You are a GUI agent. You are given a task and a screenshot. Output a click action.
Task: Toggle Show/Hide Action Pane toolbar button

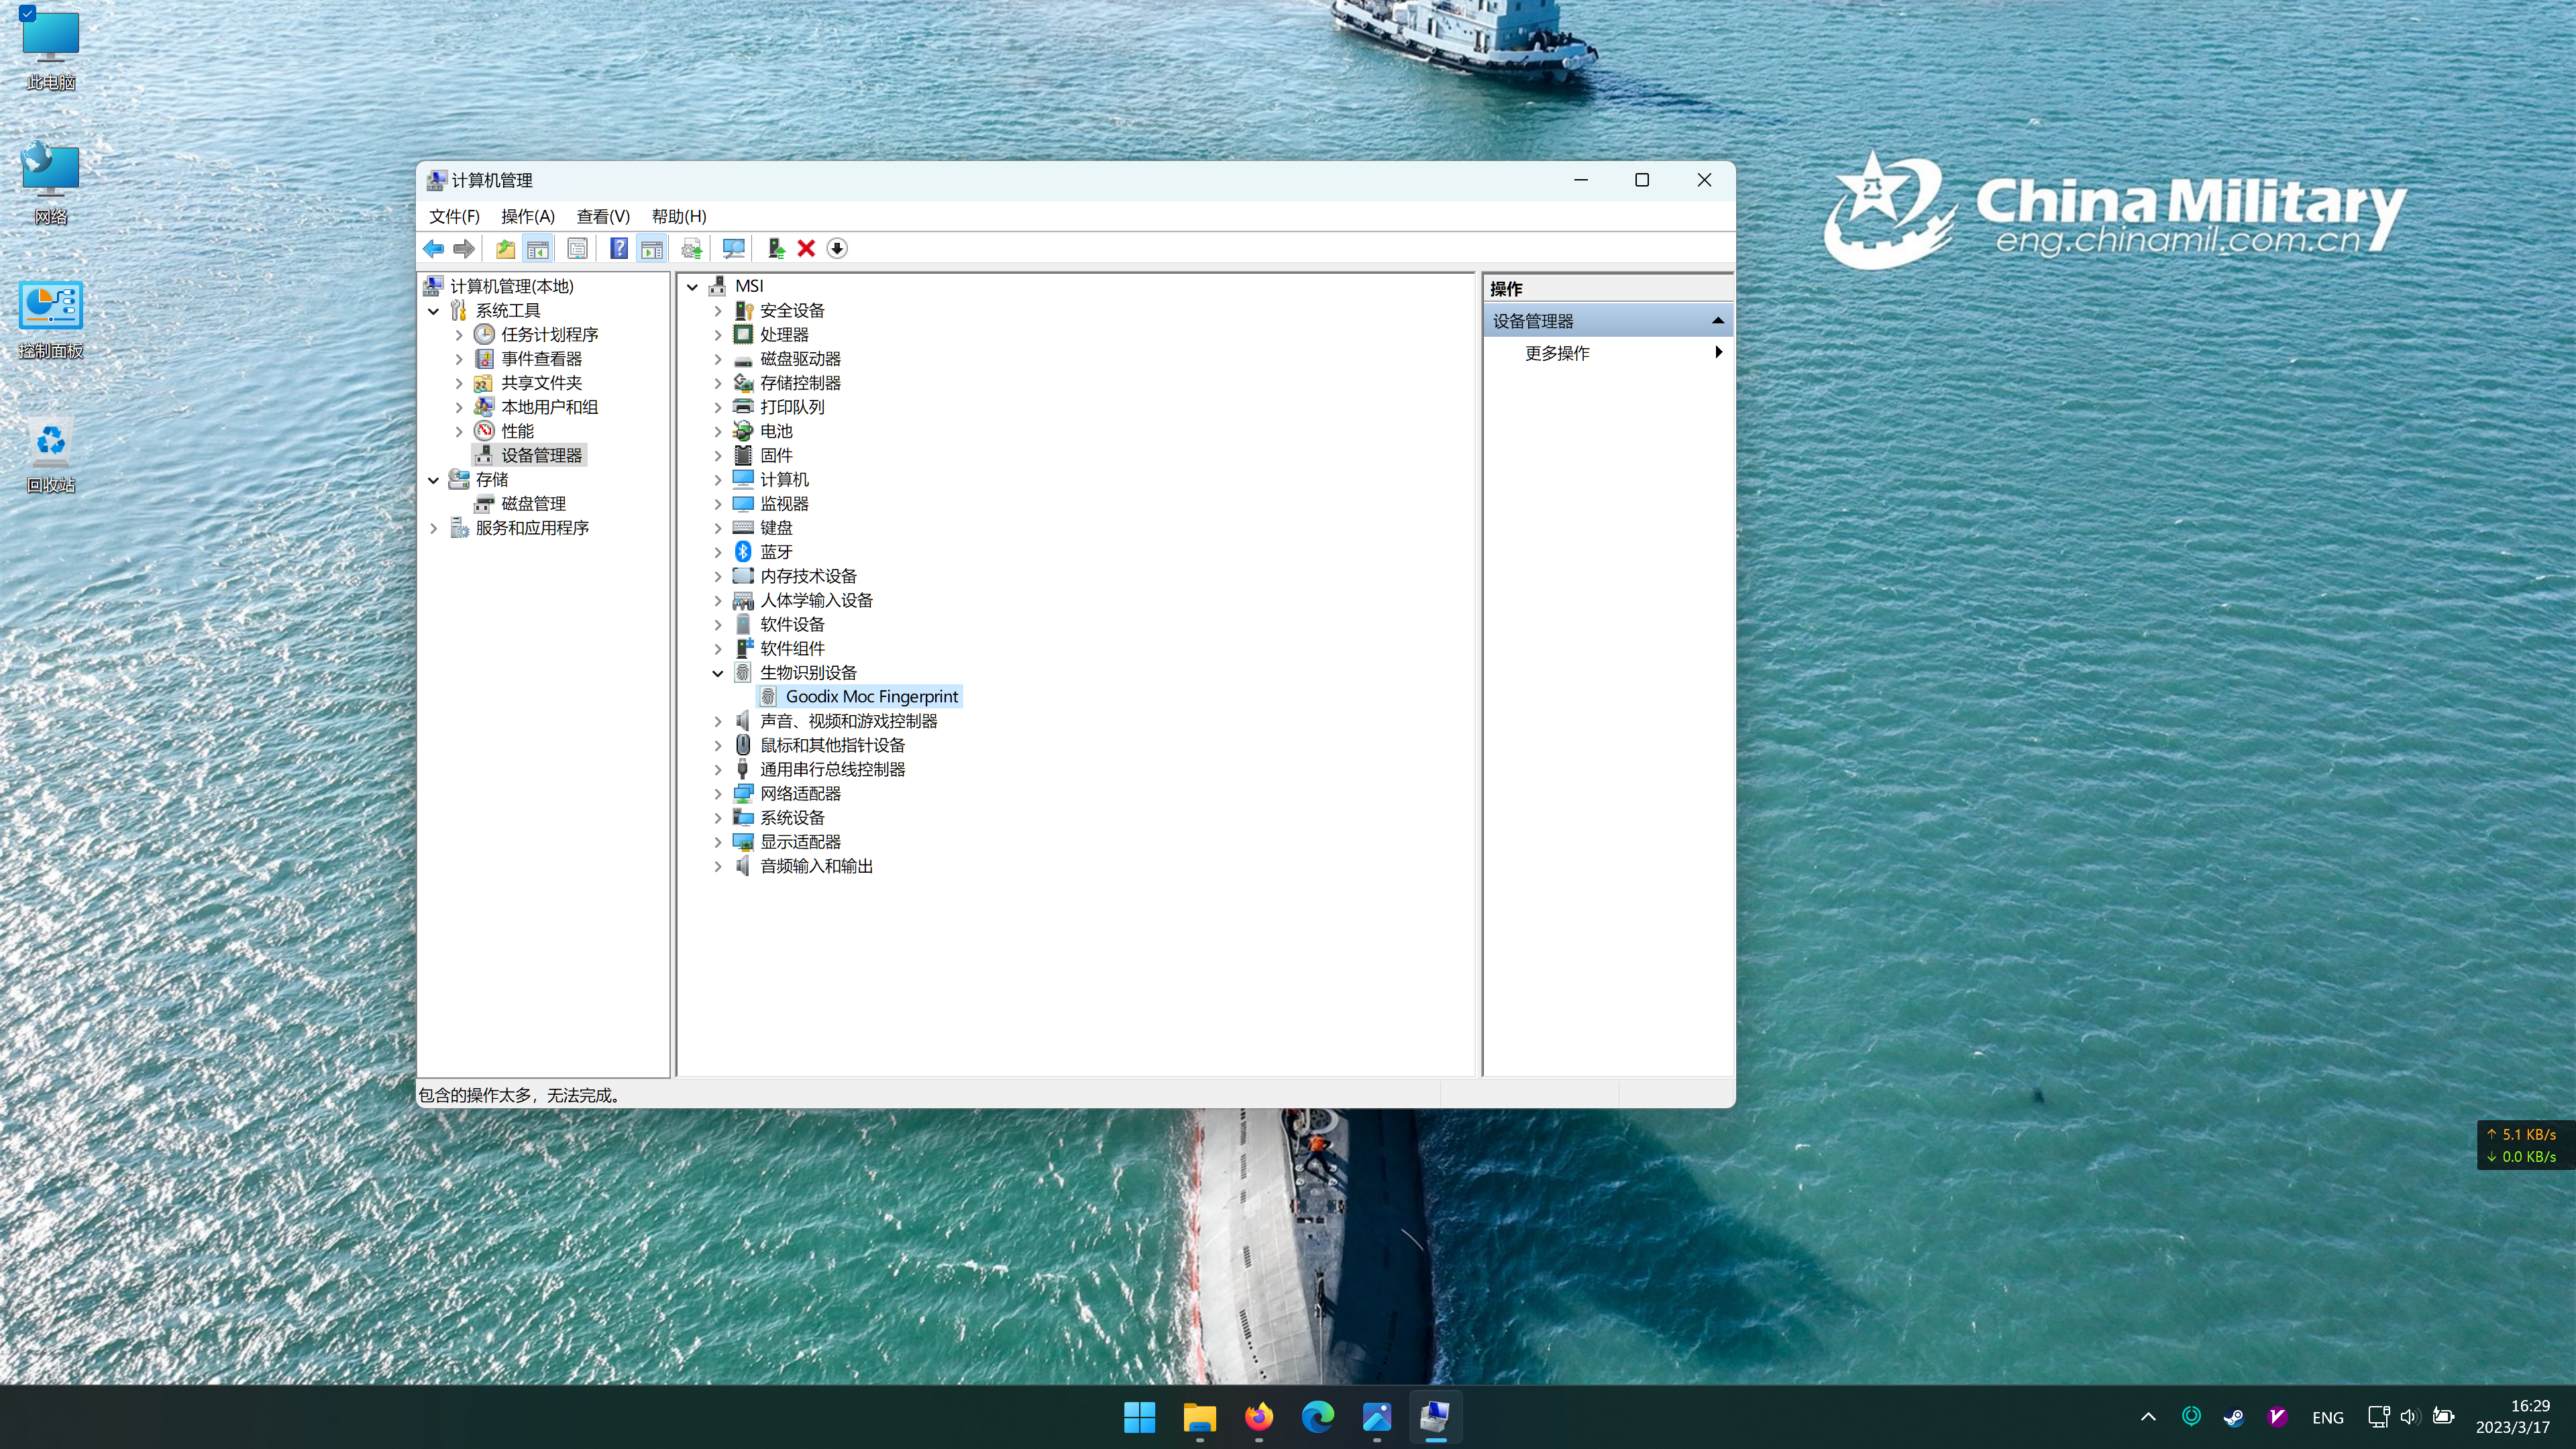tap(651, 248)
